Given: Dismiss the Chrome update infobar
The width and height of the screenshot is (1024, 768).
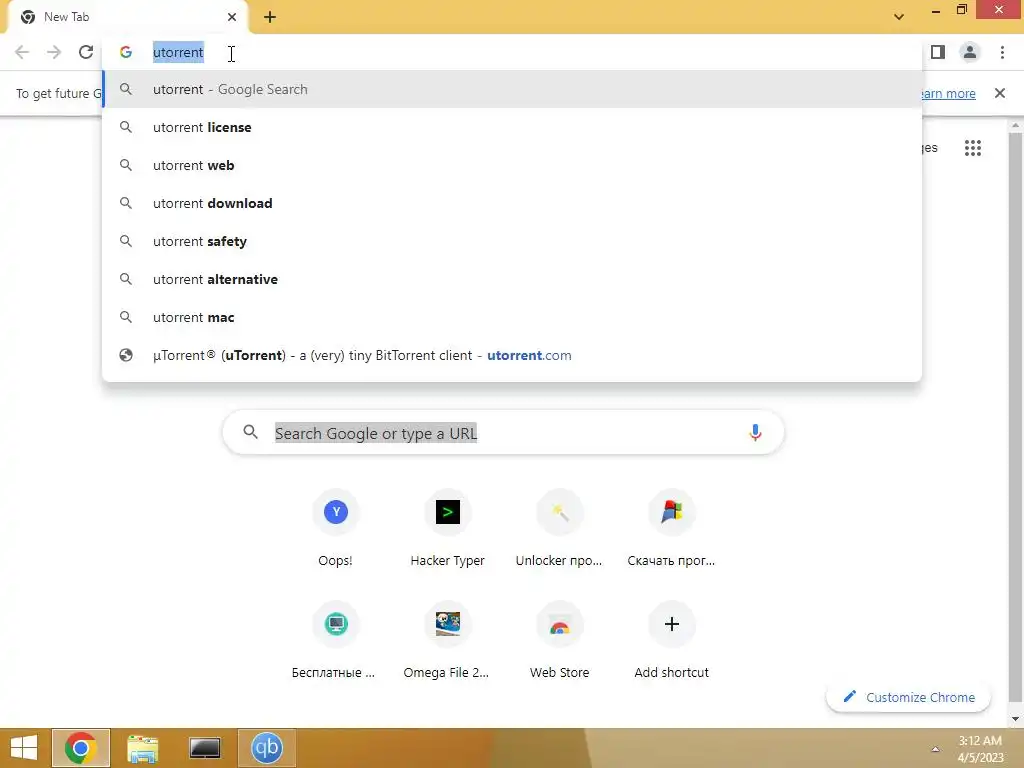Looking at the screenshot, I should tap(999, 93).
